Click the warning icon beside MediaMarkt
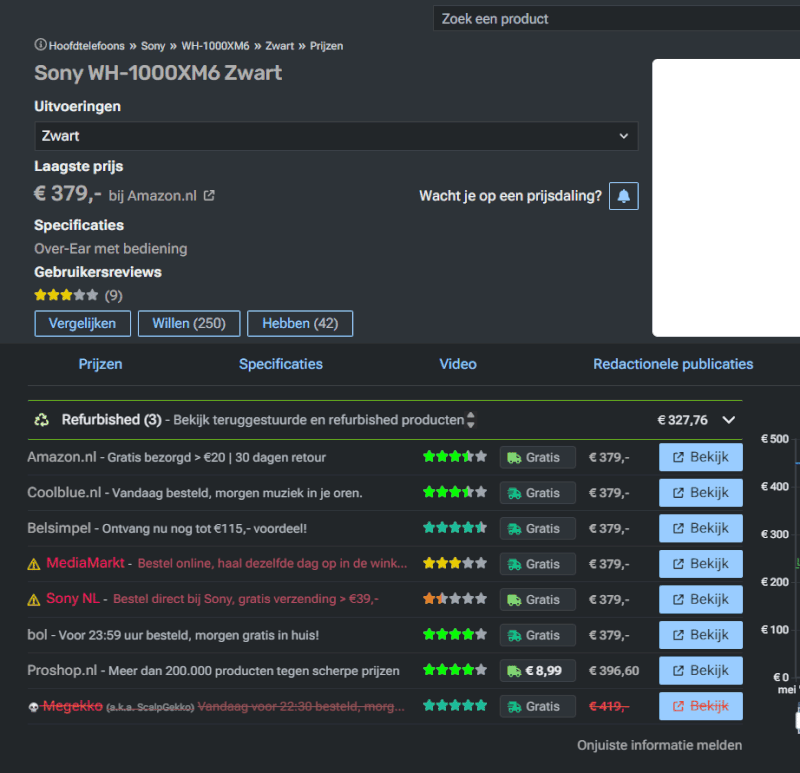 click(34, 564)
